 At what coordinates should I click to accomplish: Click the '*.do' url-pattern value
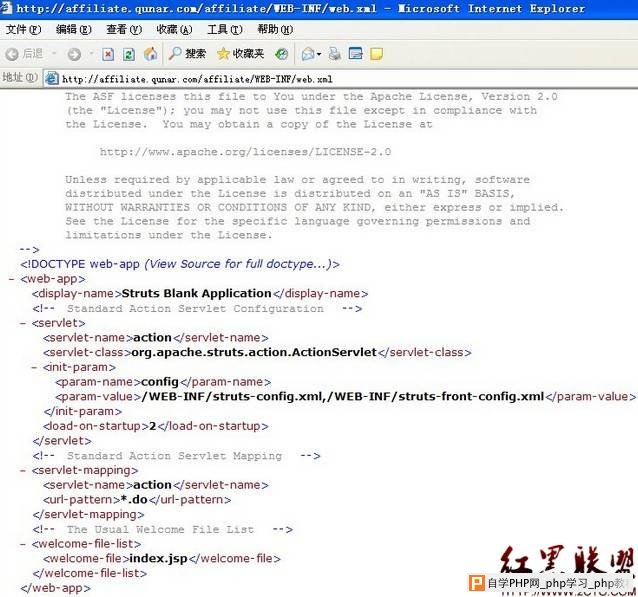point(134,500)
